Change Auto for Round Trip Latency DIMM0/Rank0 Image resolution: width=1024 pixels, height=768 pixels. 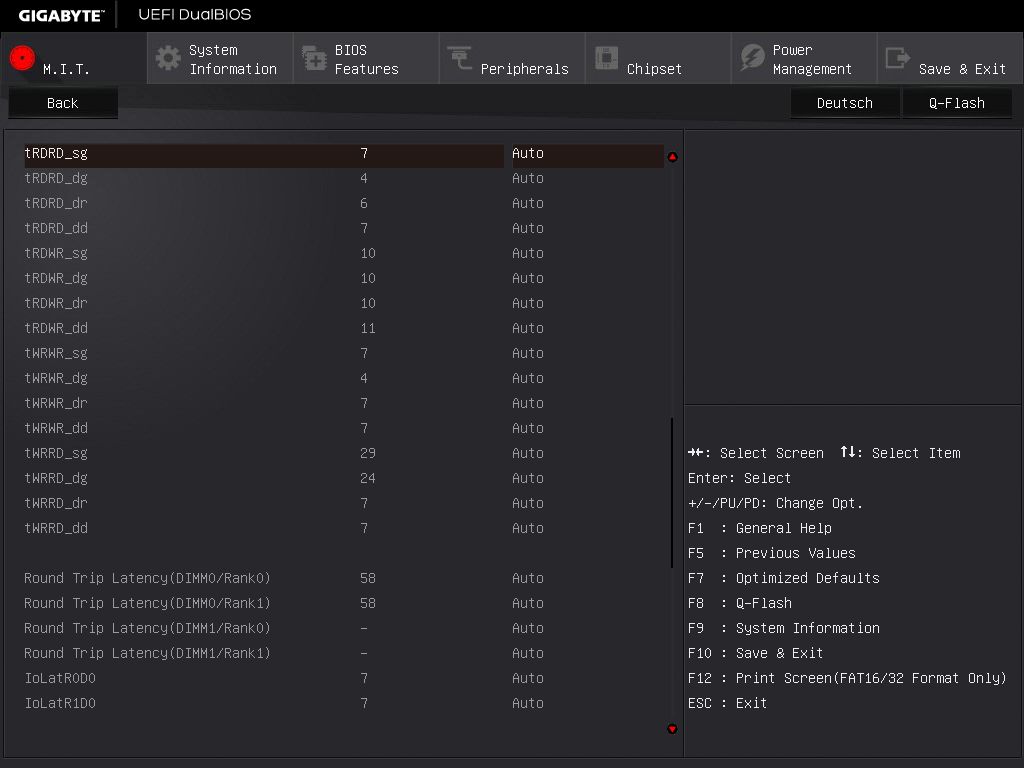pyautogui.click(x=528, y=578)
